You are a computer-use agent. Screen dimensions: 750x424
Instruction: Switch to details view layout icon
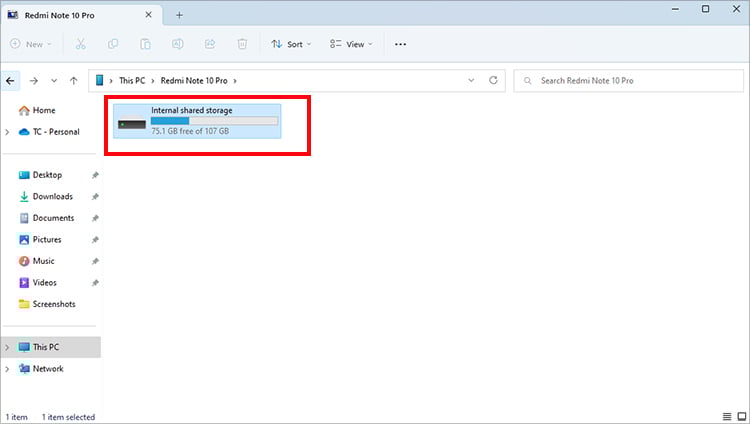point(726,416)
